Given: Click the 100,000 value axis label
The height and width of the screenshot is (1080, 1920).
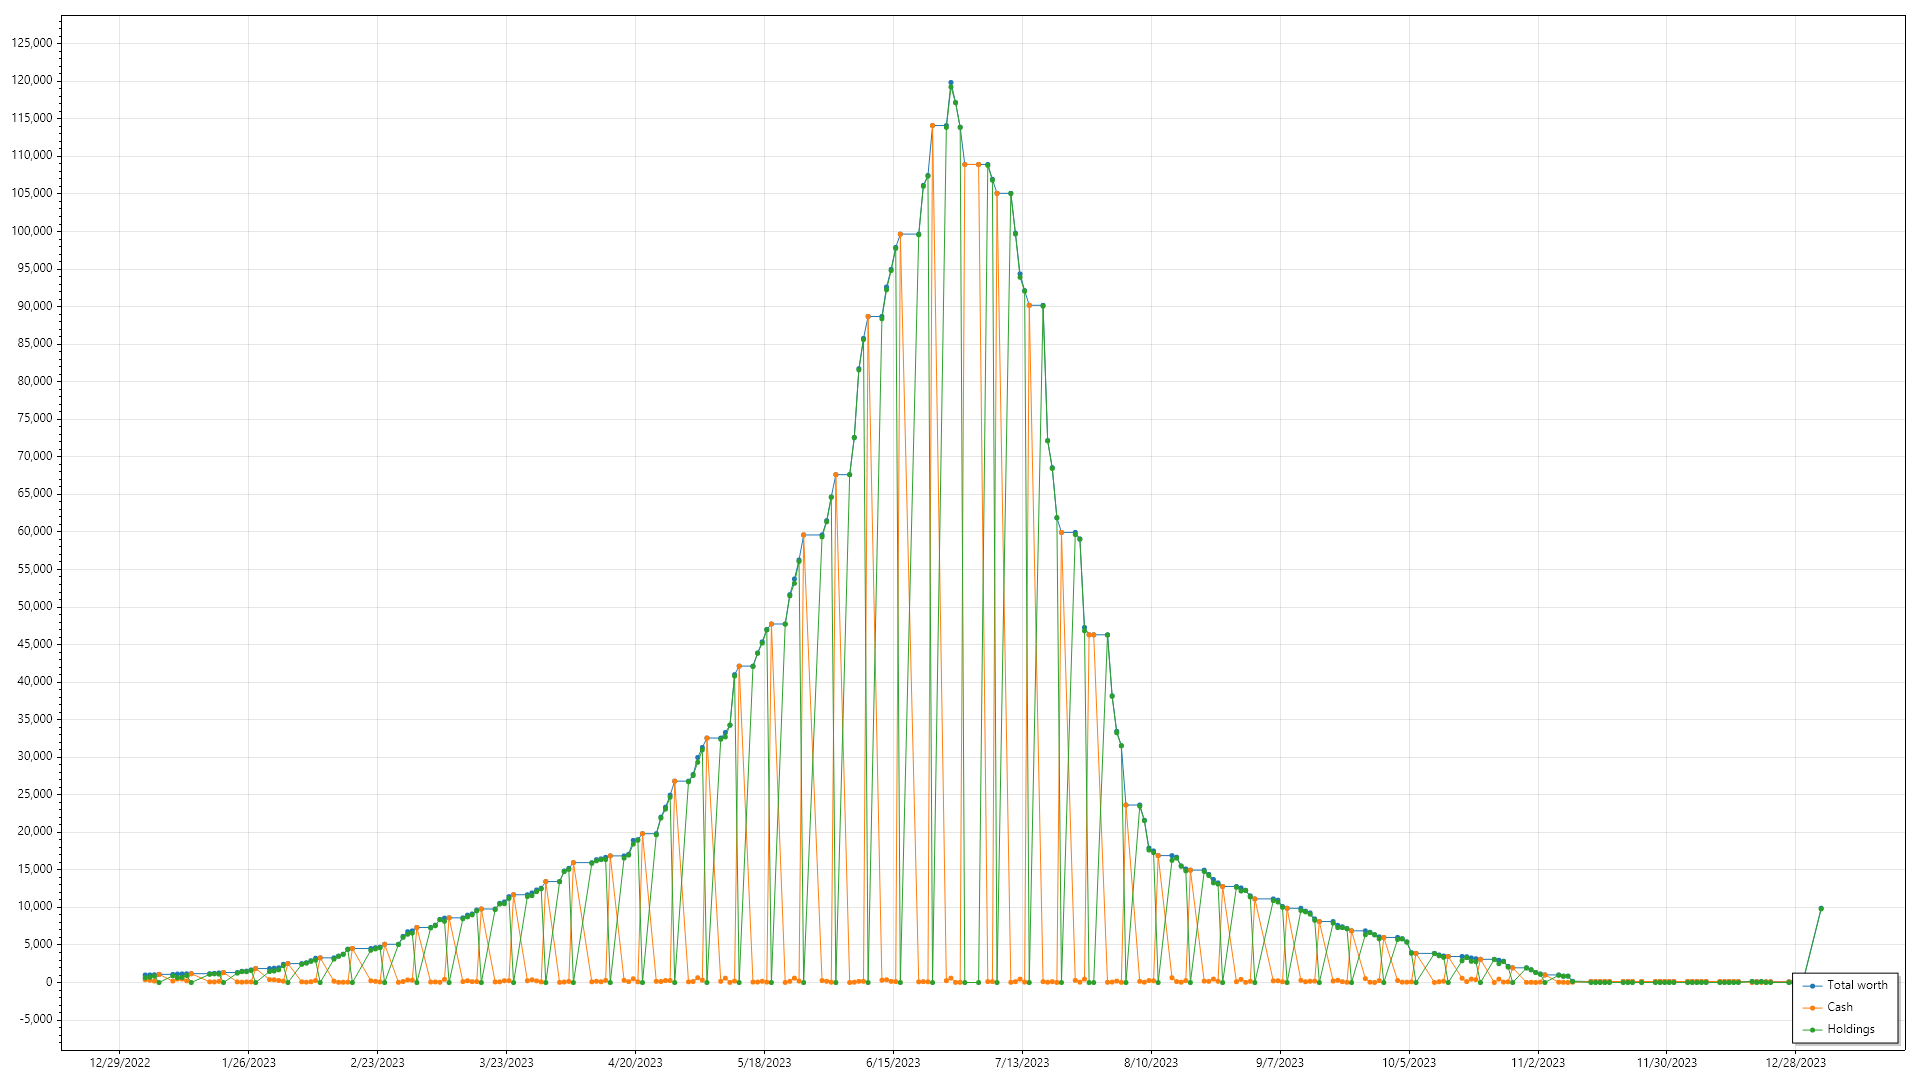Looking at the screenshot, I should pos(32,231).
